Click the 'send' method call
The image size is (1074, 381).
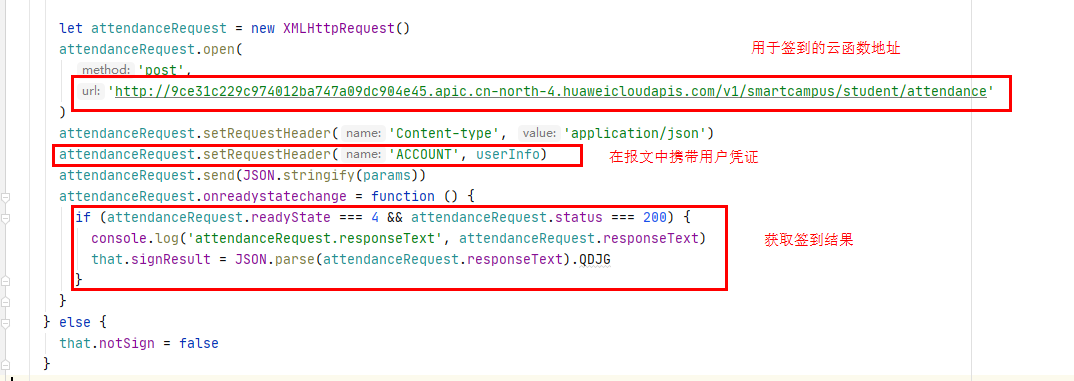[x=219, y=175]
